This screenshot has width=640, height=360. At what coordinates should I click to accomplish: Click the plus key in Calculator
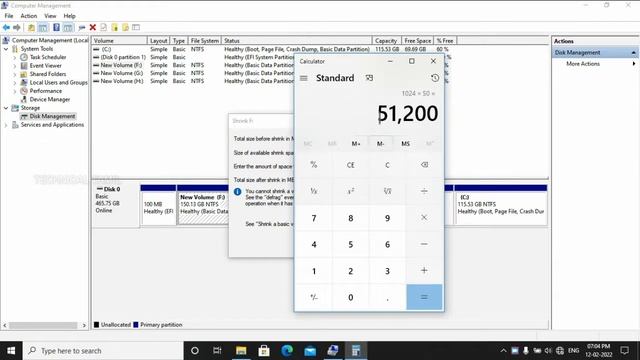424,271
